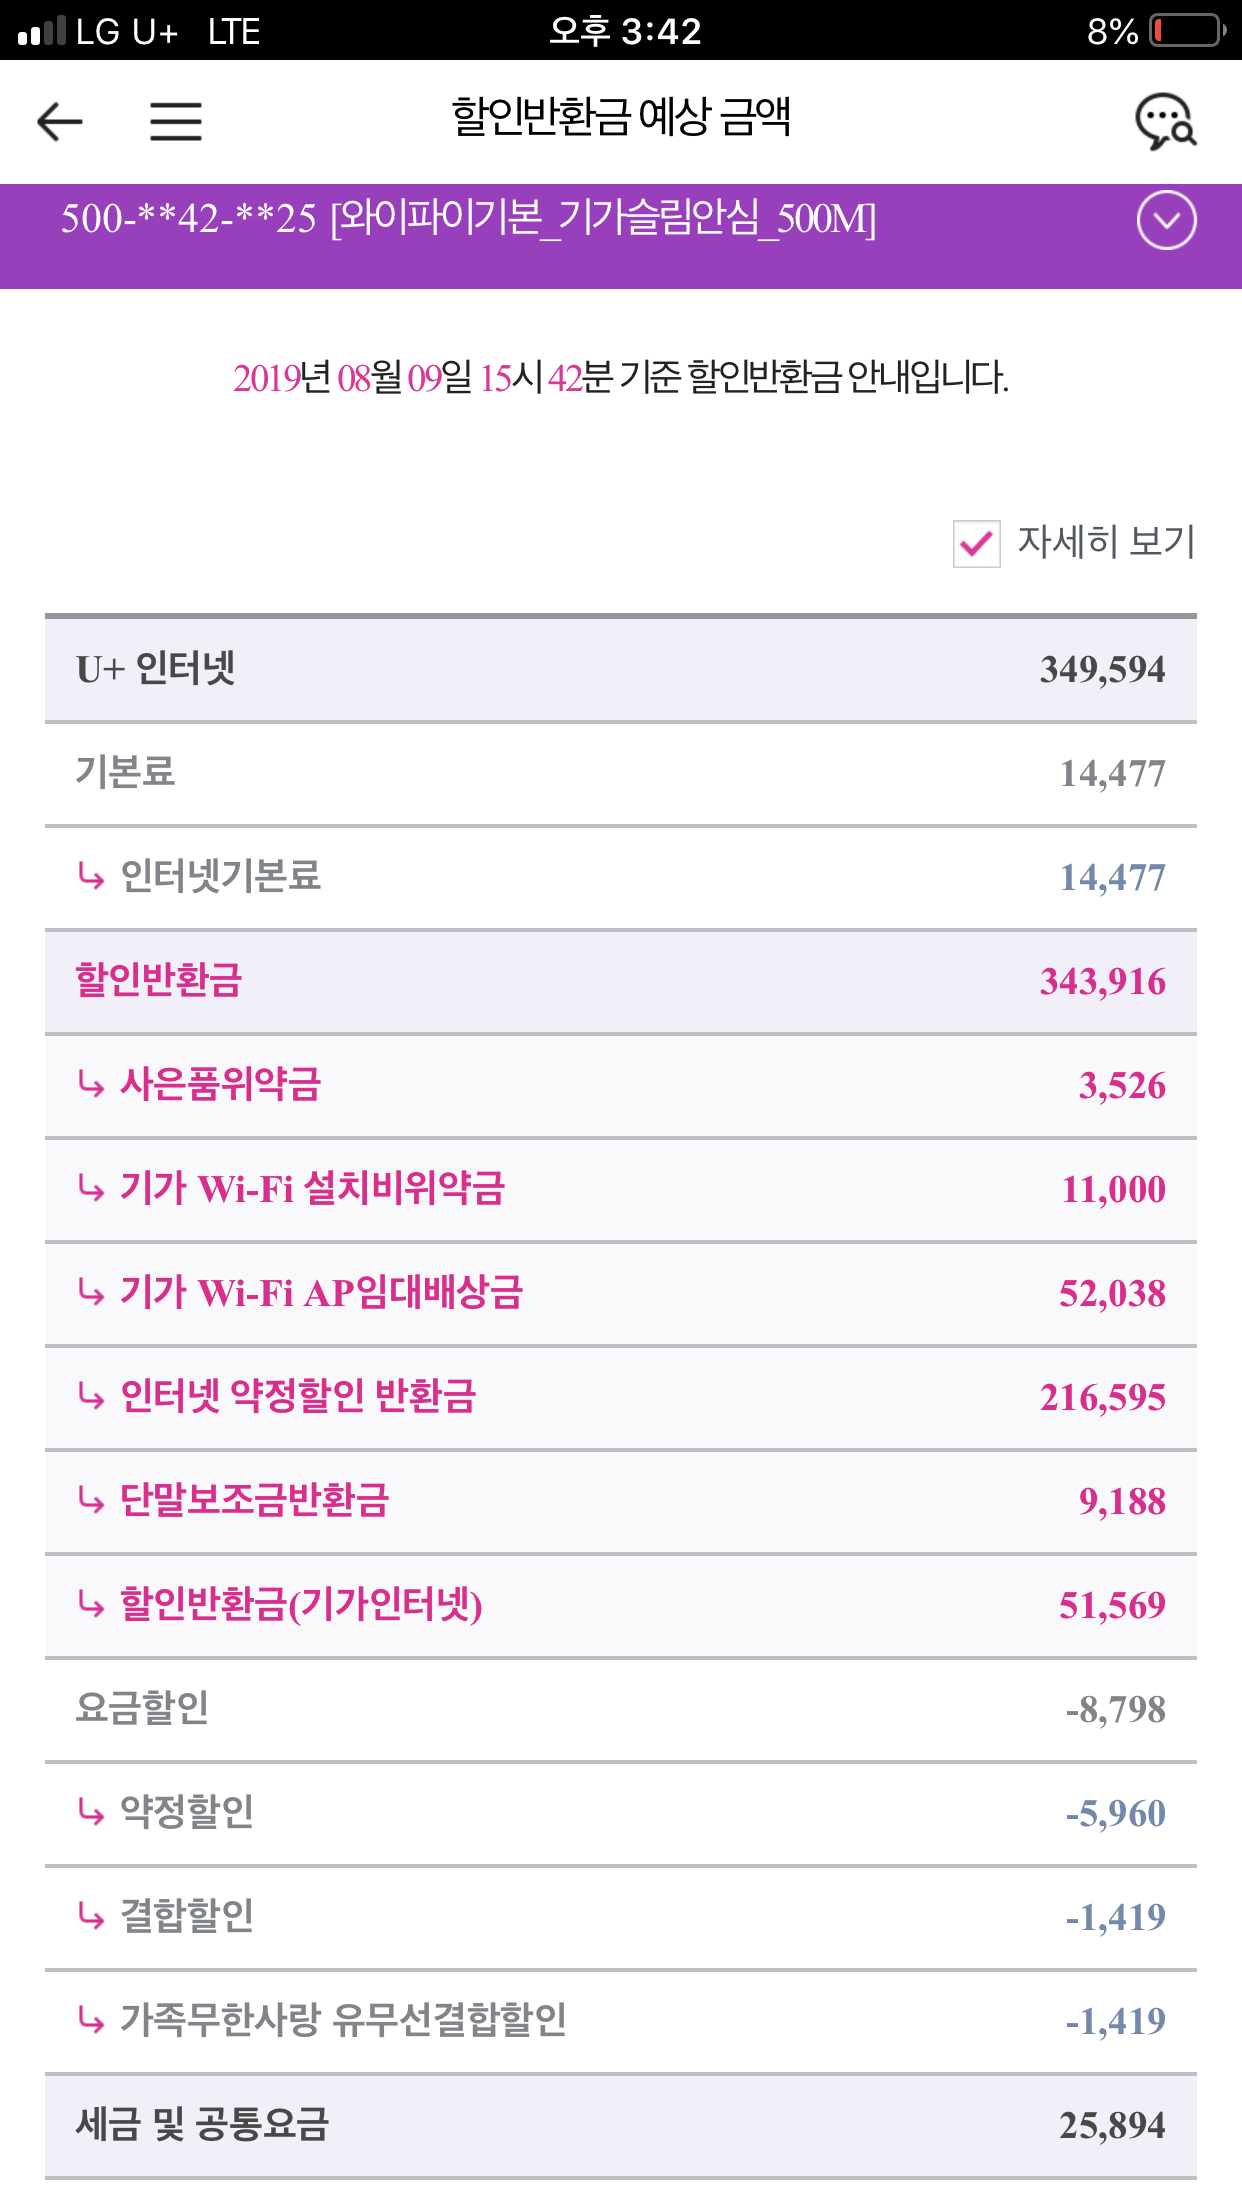Expand the account selector chevron
Screen dimensions: 1242x2208
[x=1166, y=220]
